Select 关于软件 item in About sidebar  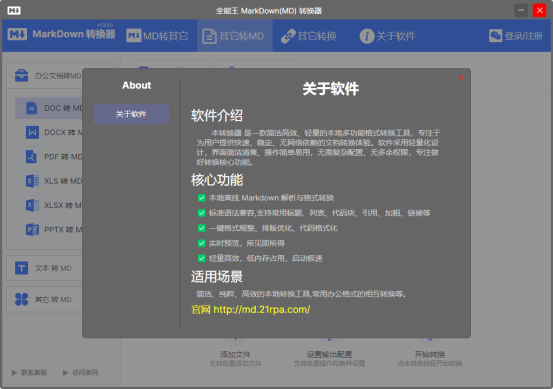click(x=131, y=114)
